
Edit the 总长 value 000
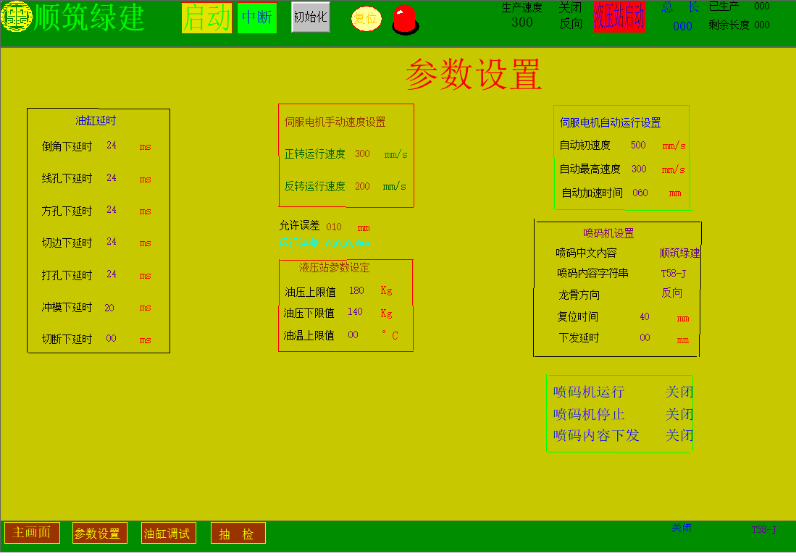tap(682, 26)
